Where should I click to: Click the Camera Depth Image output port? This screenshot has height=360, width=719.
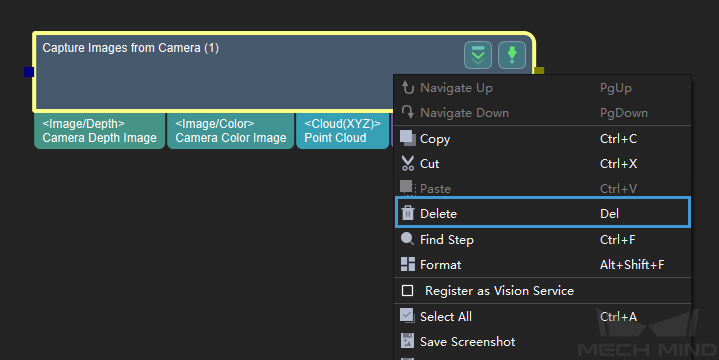[100, 131]
